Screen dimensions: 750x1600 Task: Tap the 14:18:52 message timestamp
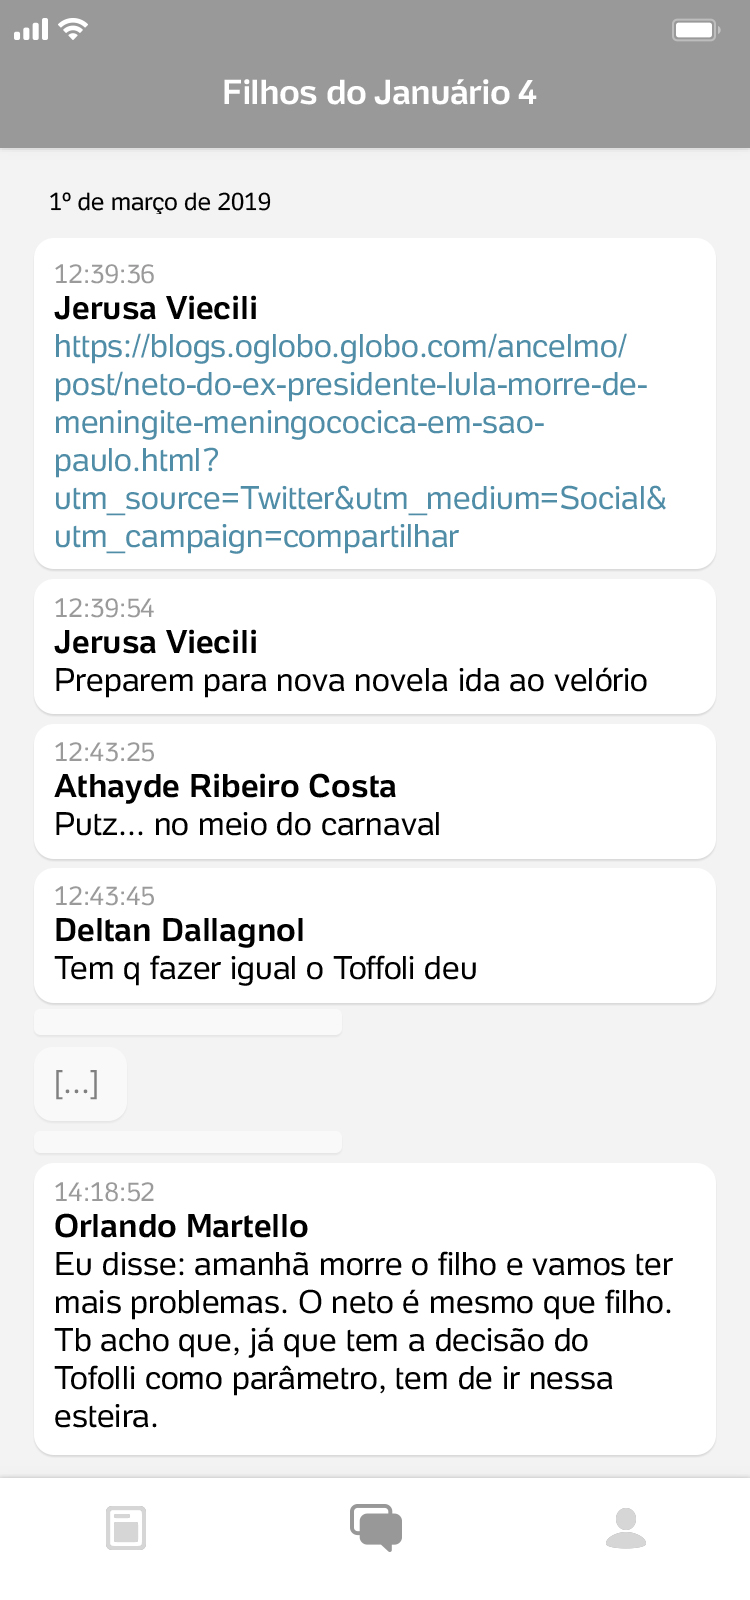tap(104, 1192)
